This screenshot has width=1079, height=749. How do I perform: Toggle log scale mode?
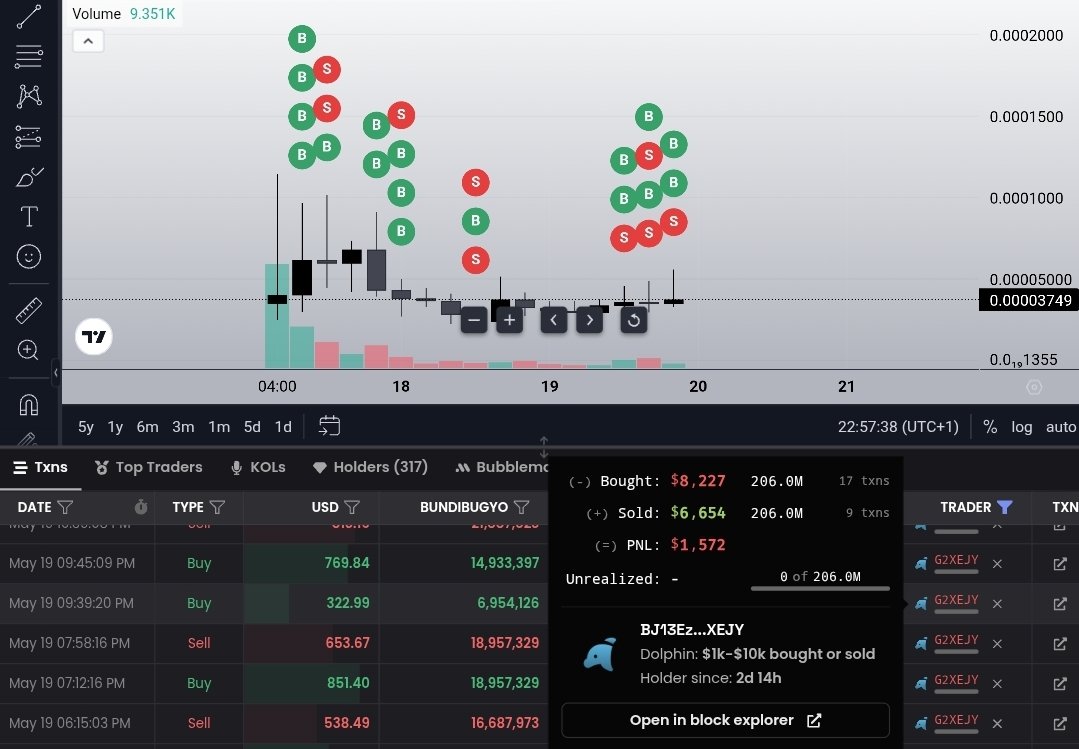pyautogui.click(x=1021, y=427)
